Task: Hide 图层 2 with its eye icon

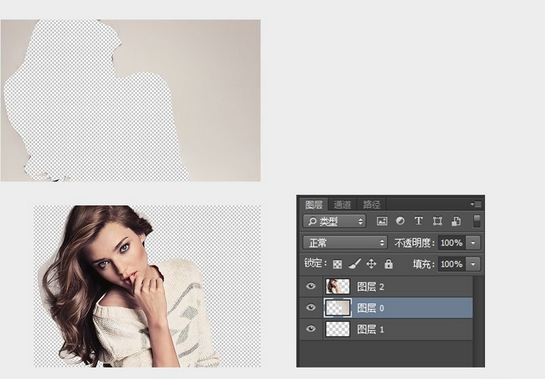Action: point(311,286)
